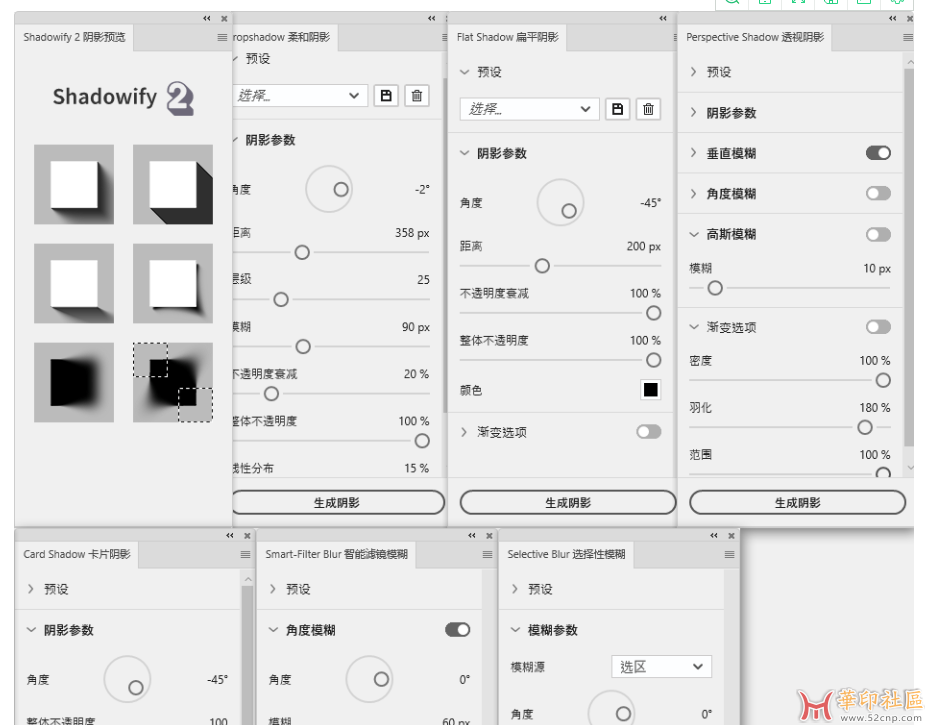Toggle 垂直模糊 switch in Perspective Shadow
The width and height of the screenshot is (926, 725).
[878, 153]
